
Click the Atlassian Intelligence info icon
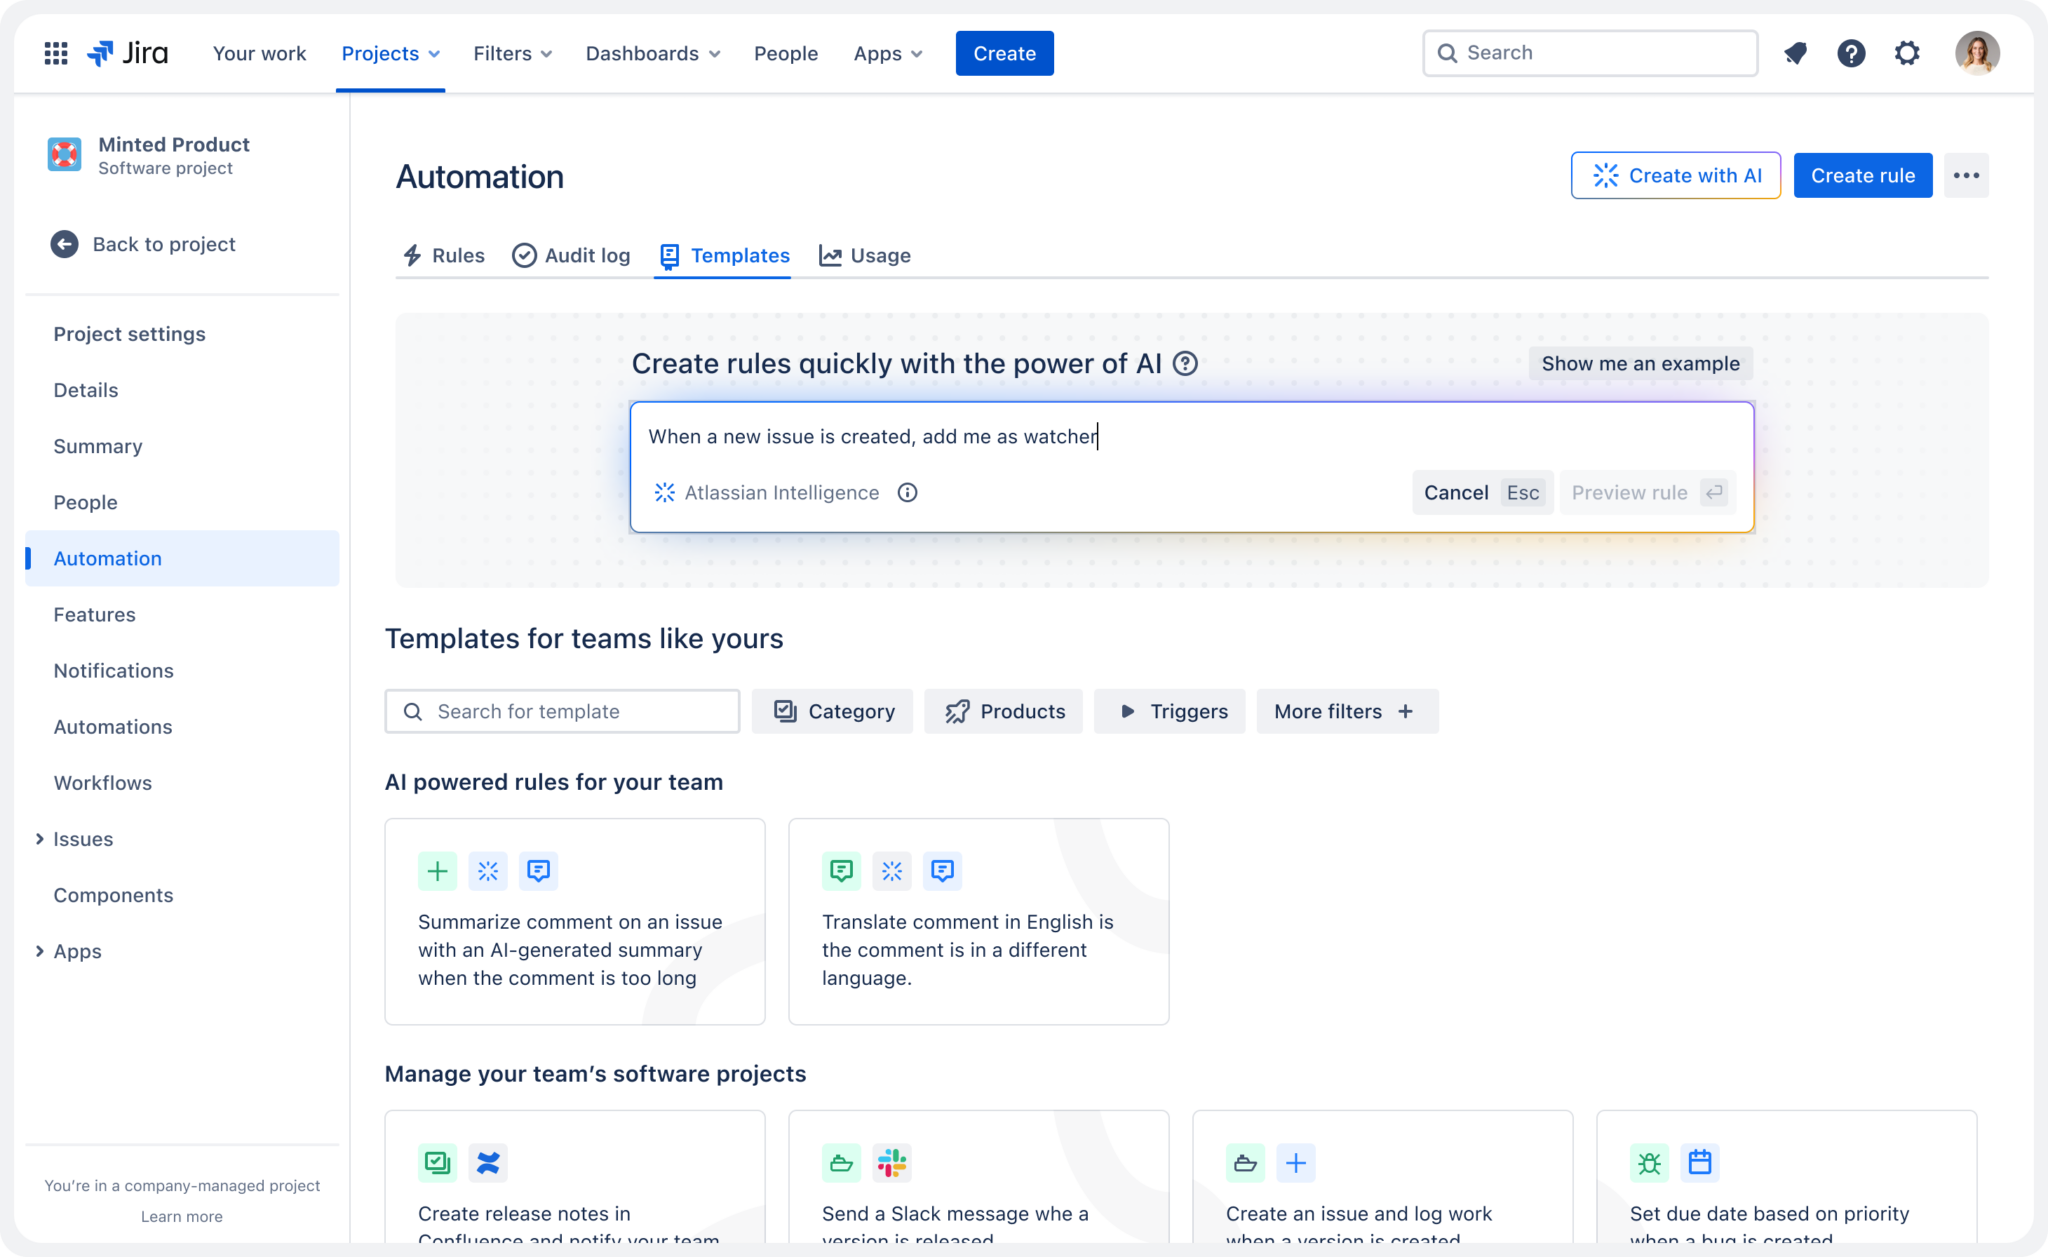[907, 492]
